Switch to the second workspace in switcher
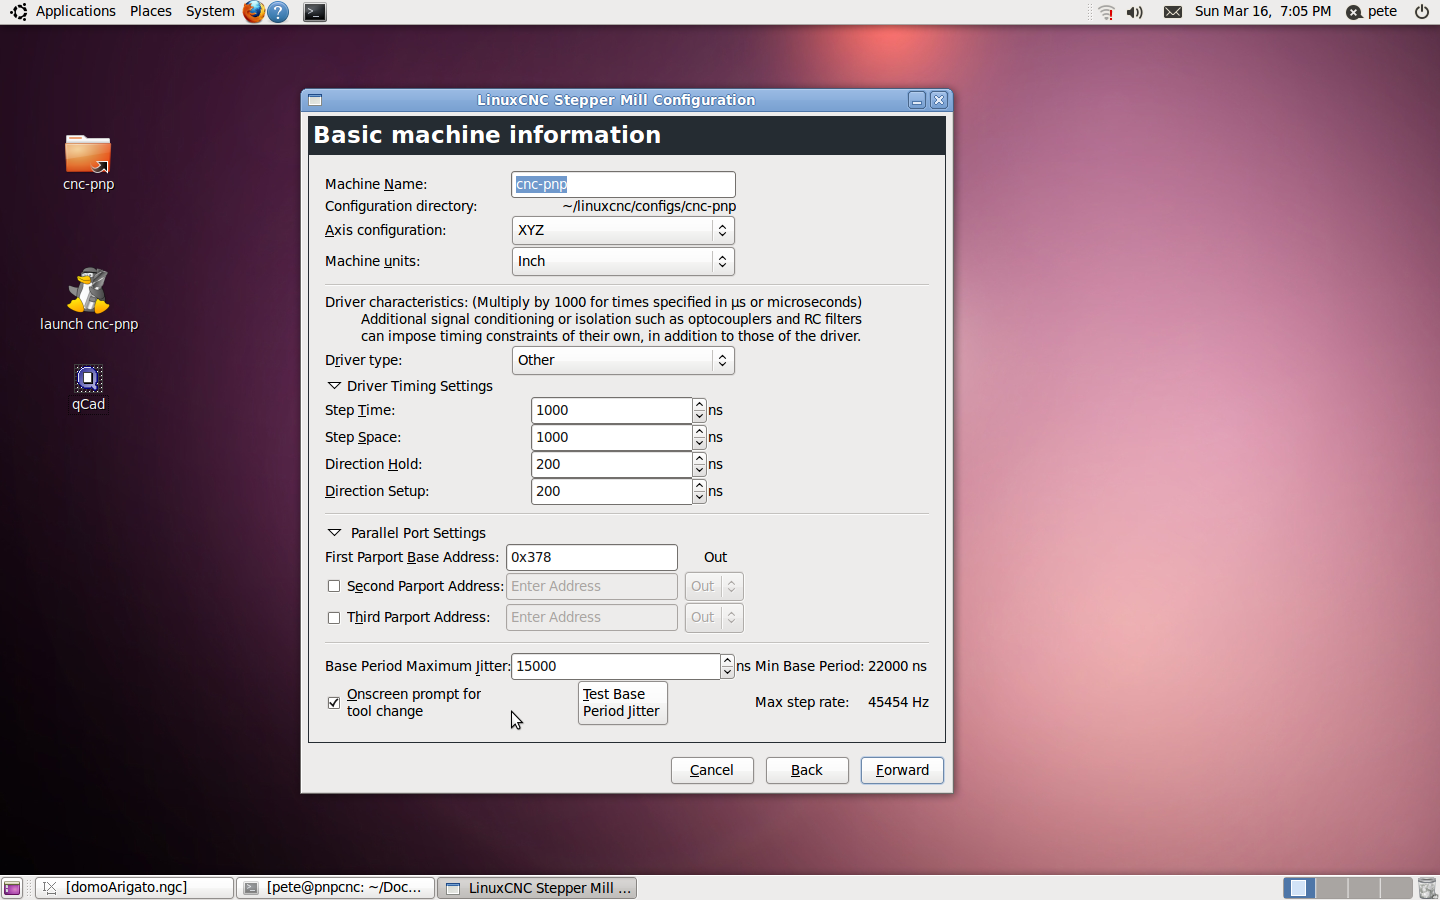 click(x=1331, y=888)
